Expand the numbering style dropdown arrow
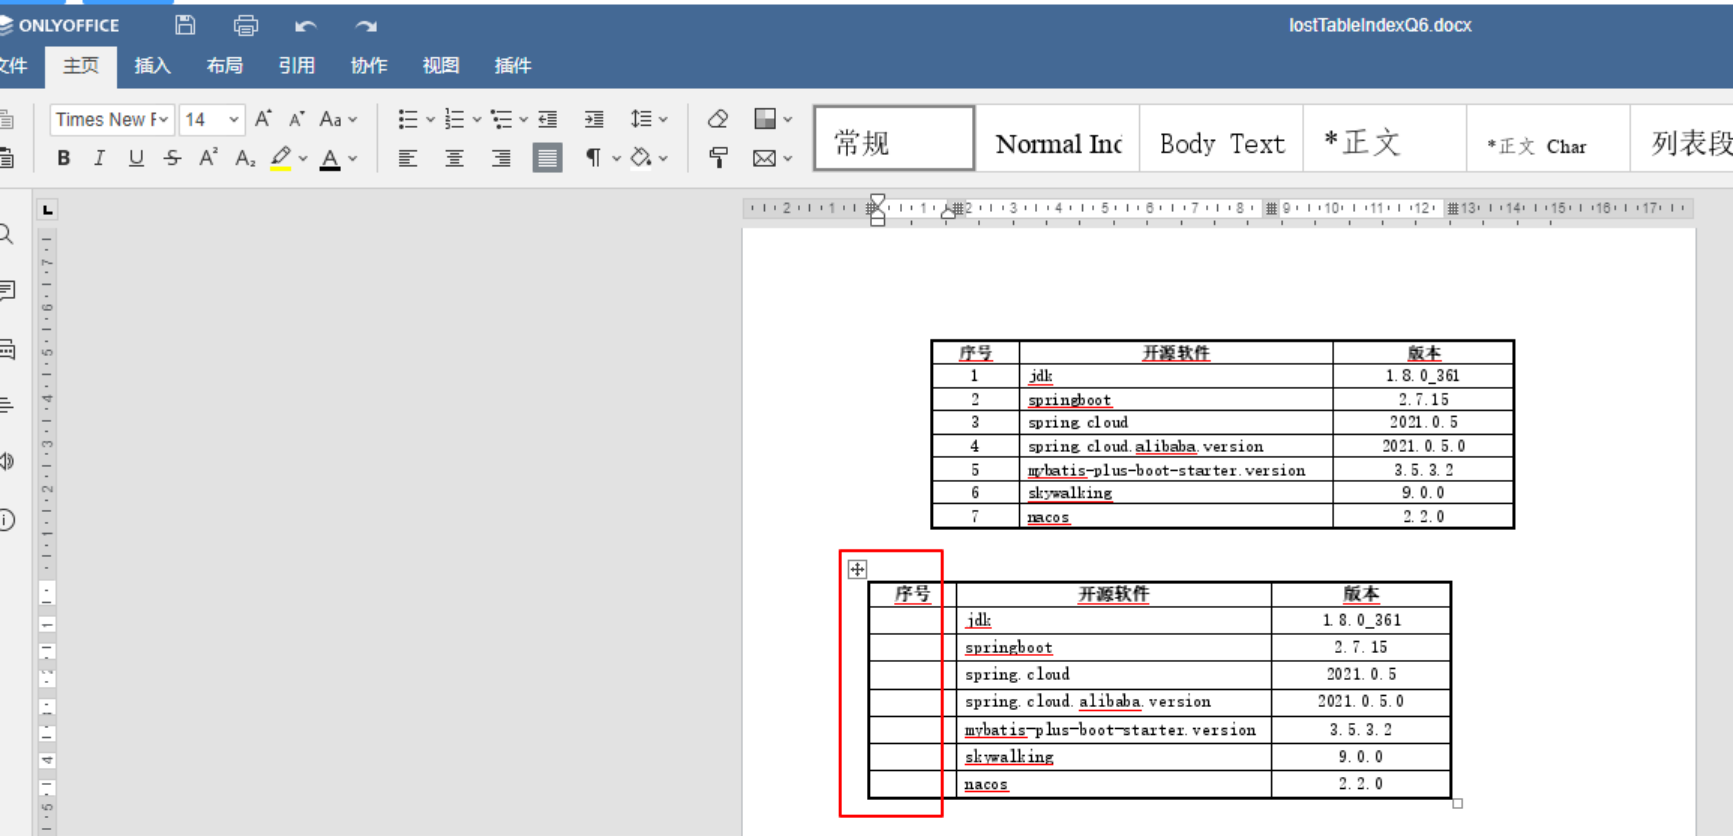The height and width of the screenshot is (836, 1733). tap(476, 119)
